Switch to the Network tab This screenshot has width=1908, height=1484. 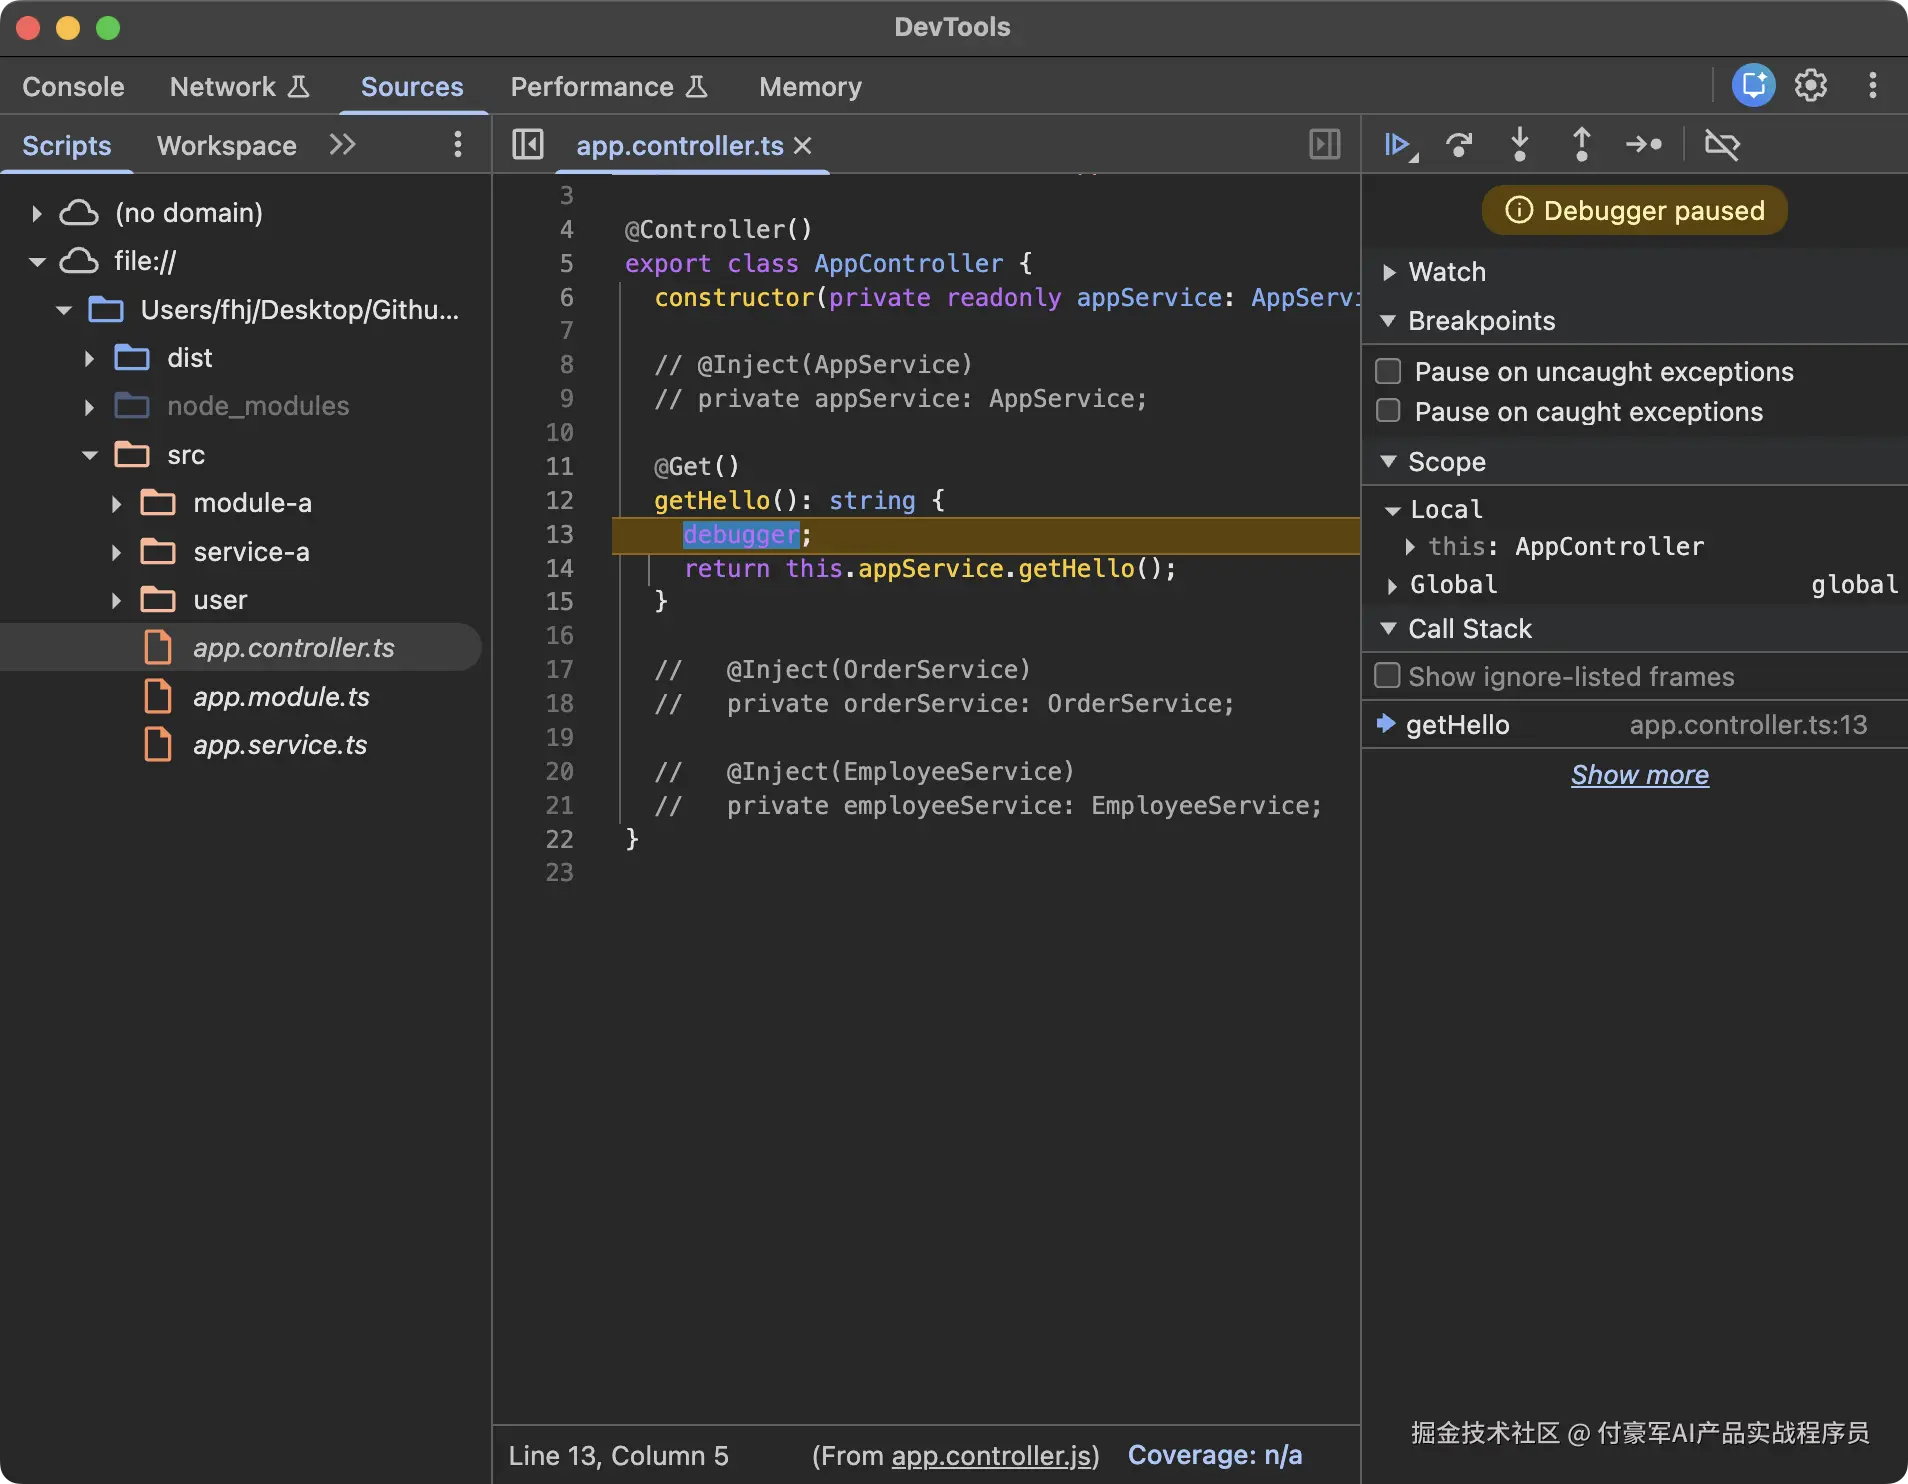[x=222, y=87]
